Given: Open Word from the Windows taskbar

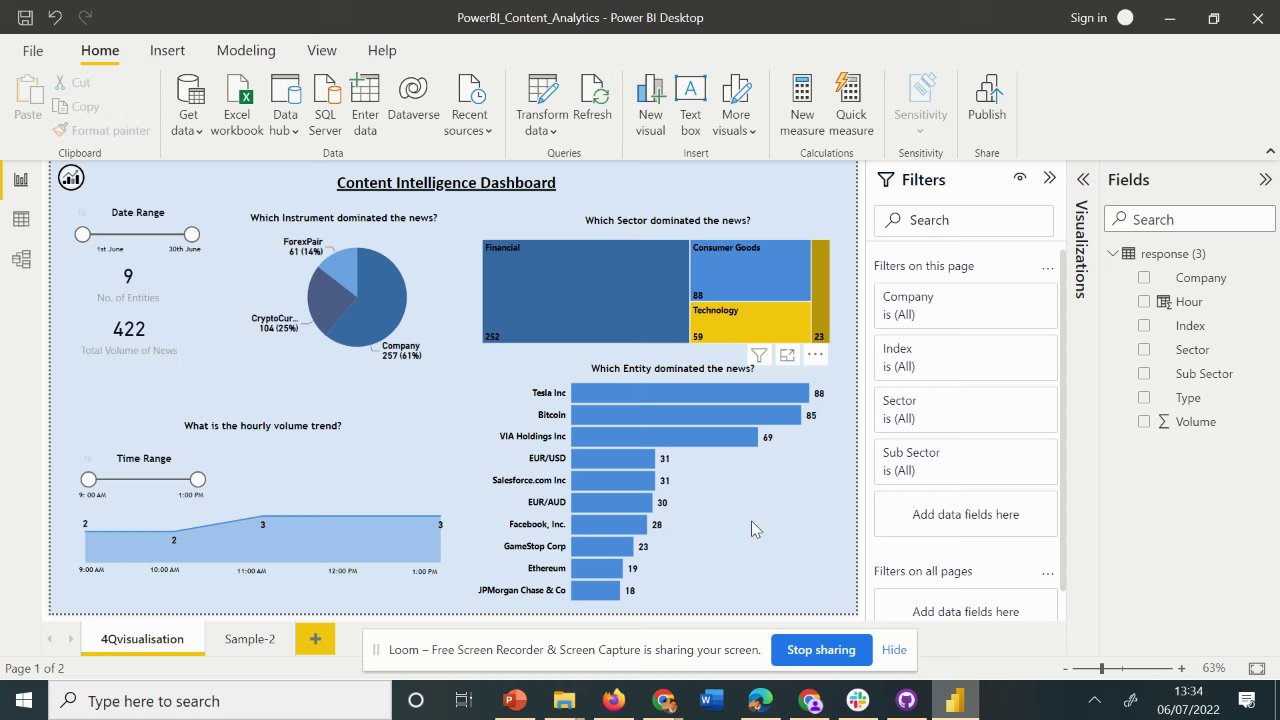Looking at the screenshot, I should tap(711, 700).
